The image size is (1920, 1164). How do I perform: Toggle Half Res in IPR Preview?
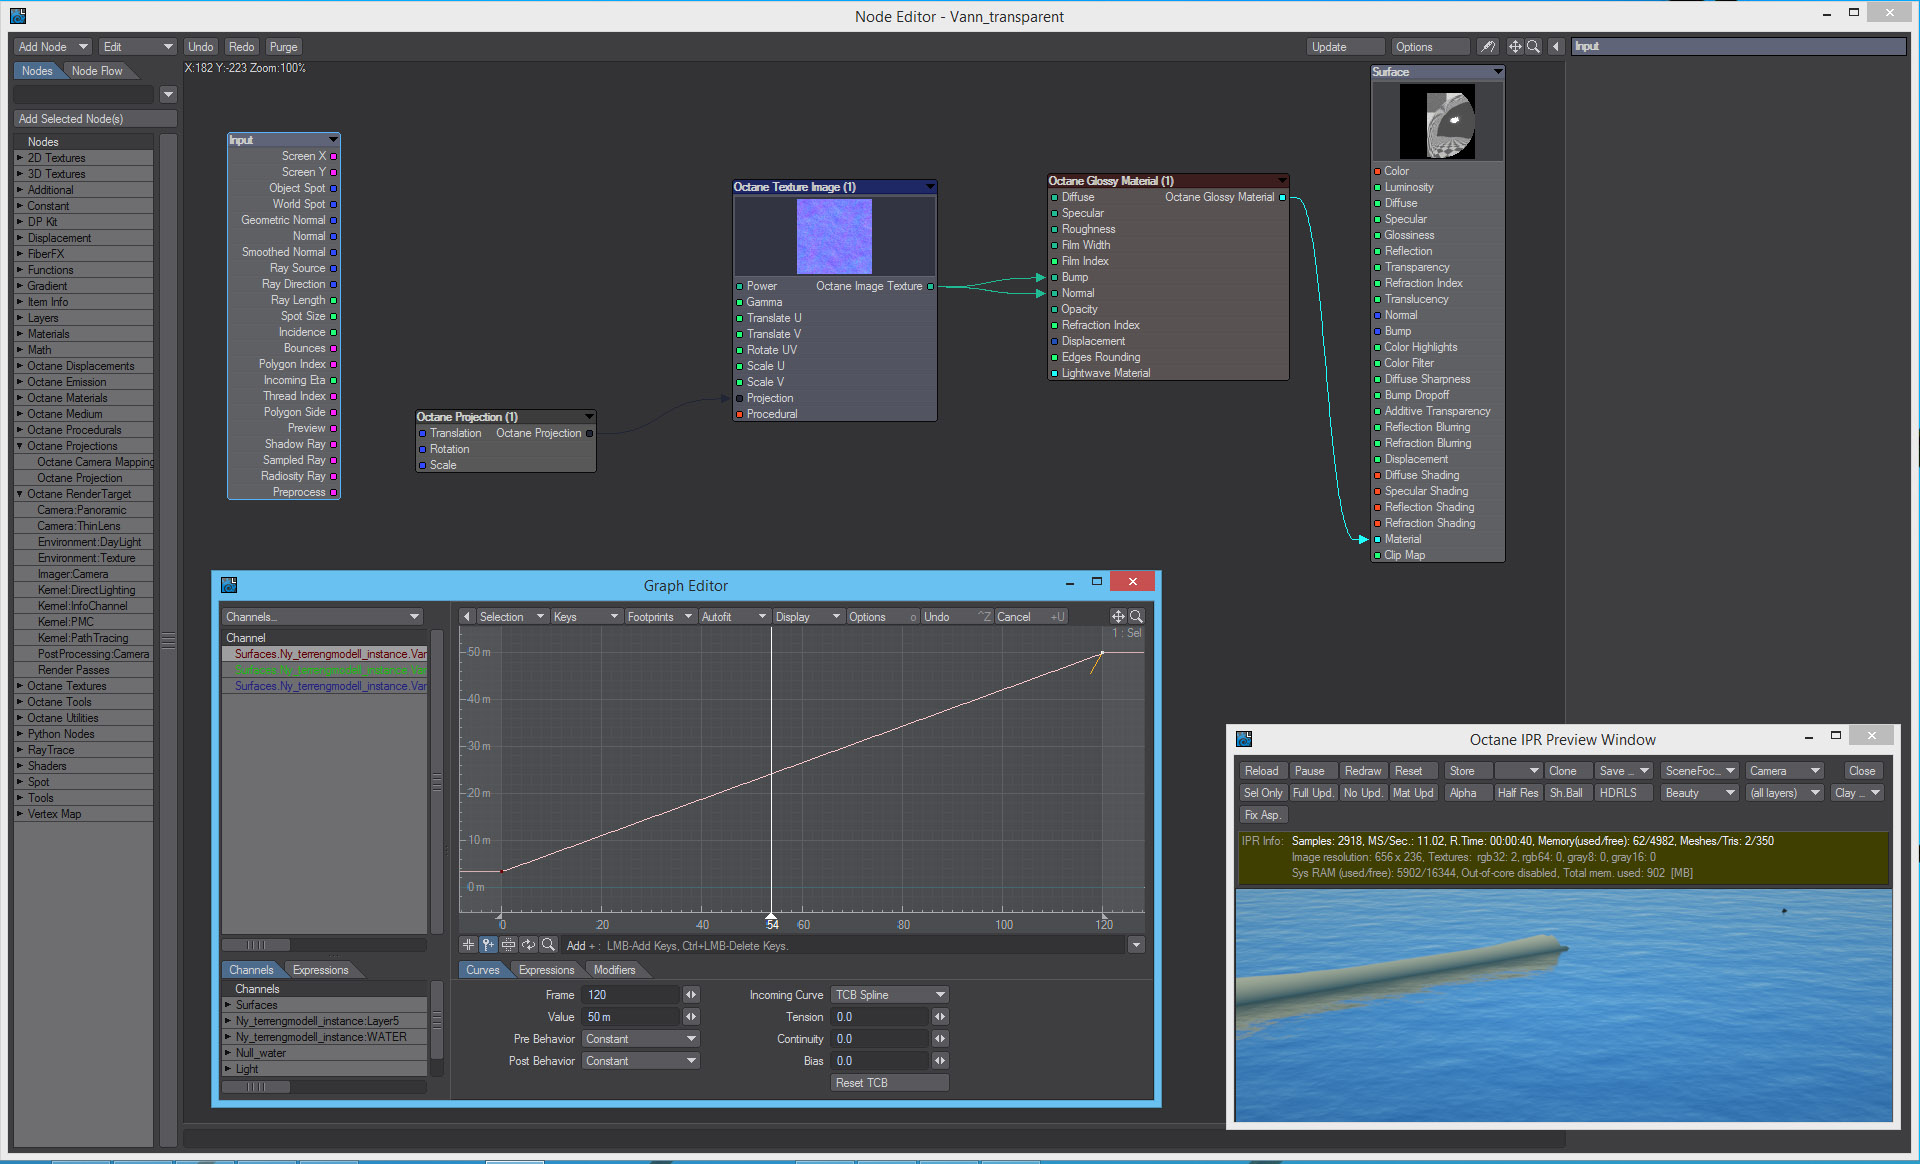click(x=1517, y=793)
